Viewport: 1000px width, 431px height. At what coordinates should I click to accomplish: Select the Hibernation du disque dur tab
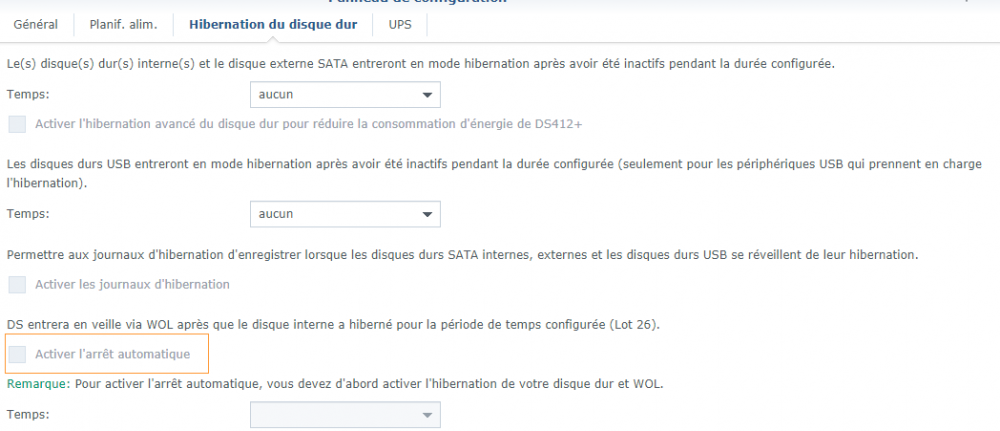pyautogui.click(x=272, y=24)
